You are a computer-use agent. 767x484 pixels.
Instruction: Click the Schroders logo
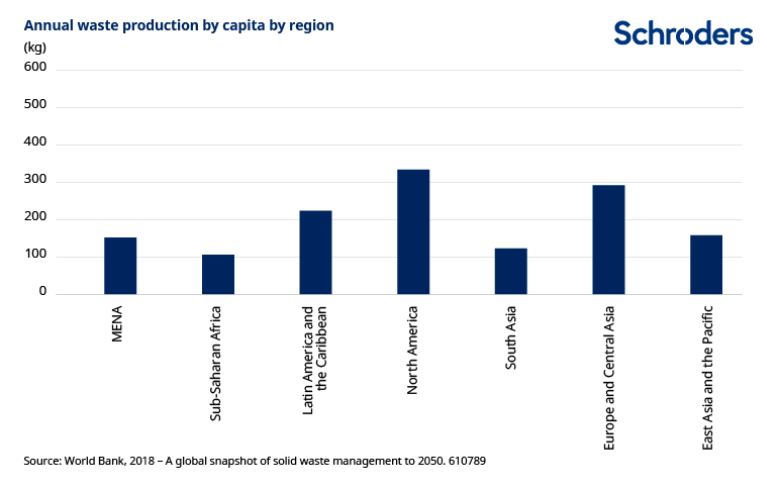(x=683, y=33)
